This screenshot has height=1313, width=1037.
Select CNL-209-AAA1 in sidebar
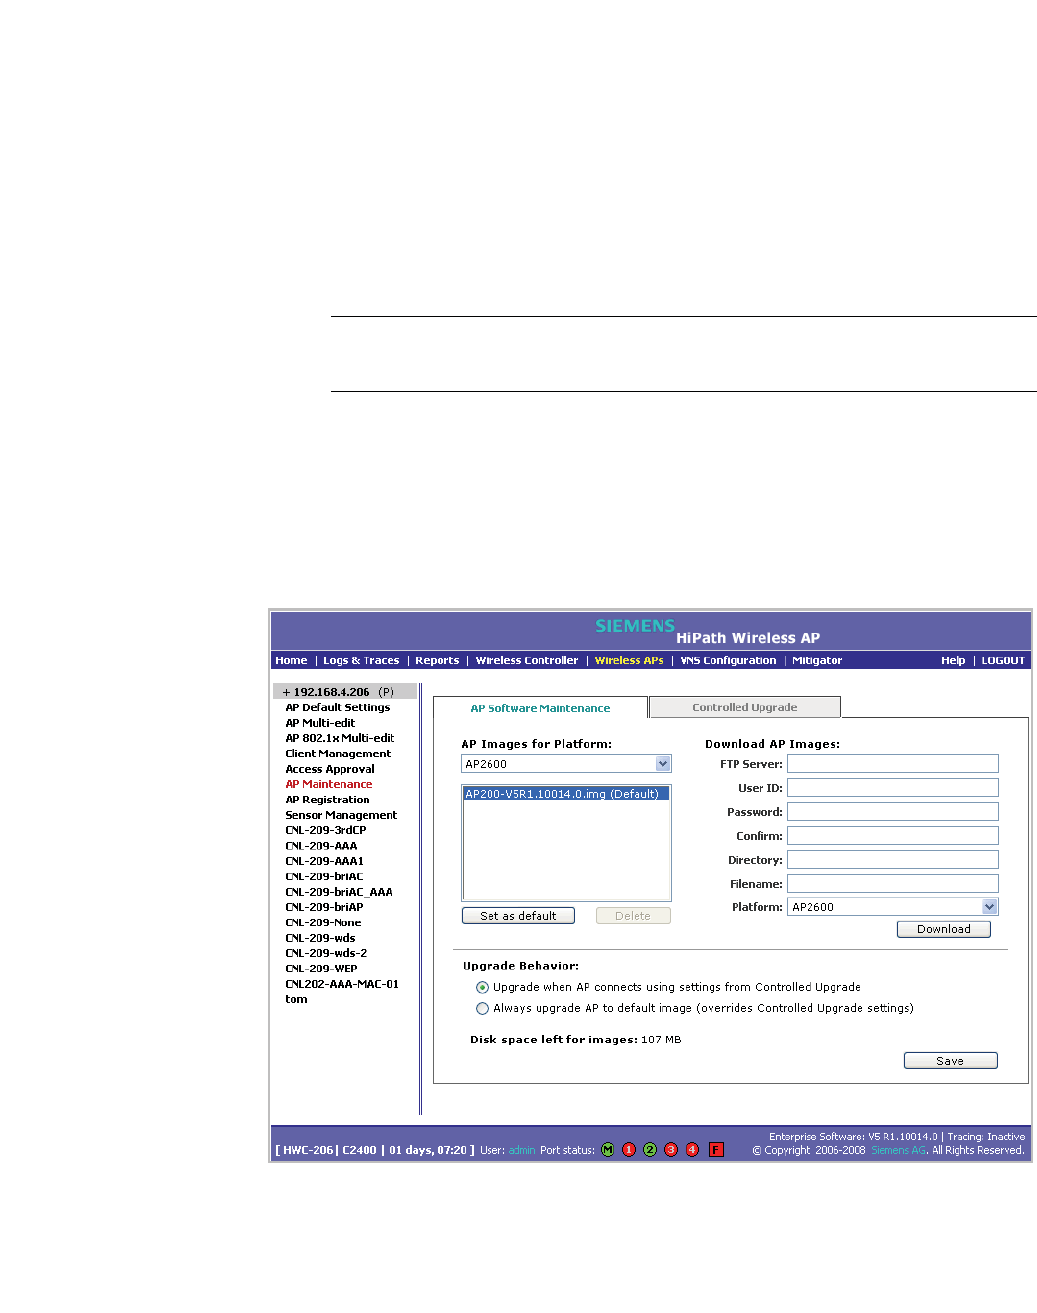click(325, 861)
